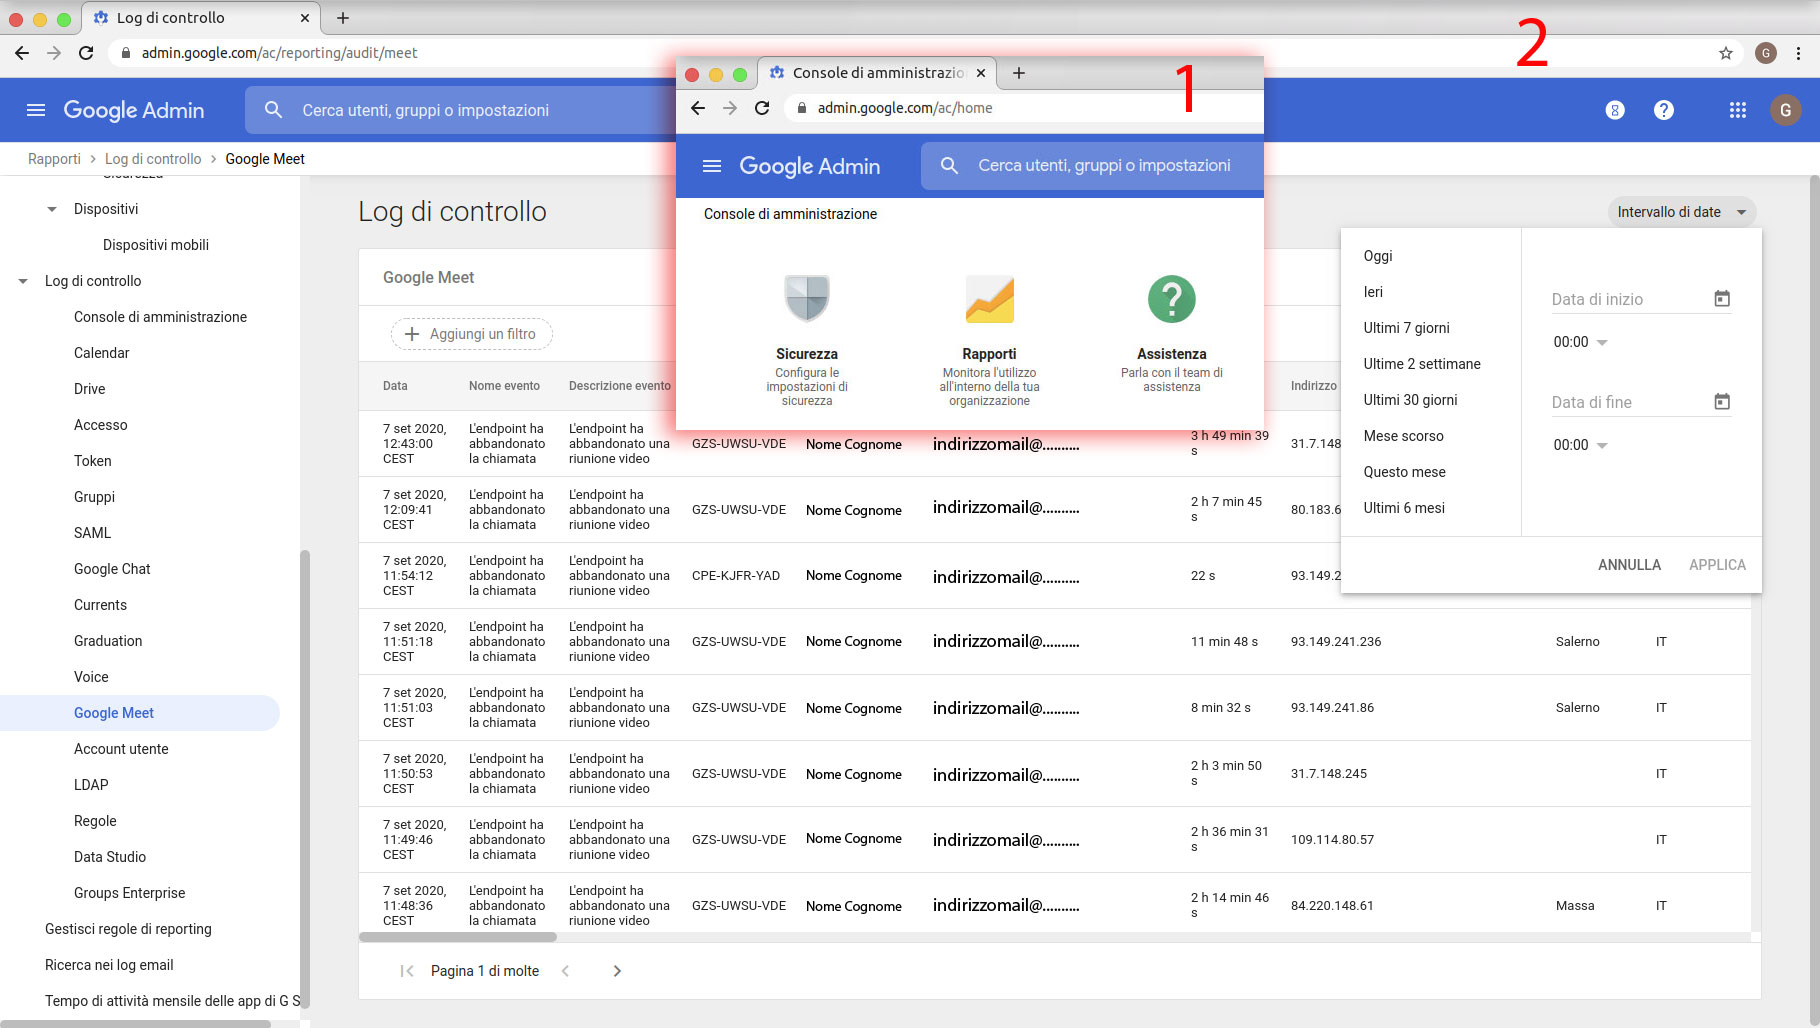1820x1028 pixels.
Task: Open hamburger menu in Console di amministrazione window
Action: [x=712, y=166]
